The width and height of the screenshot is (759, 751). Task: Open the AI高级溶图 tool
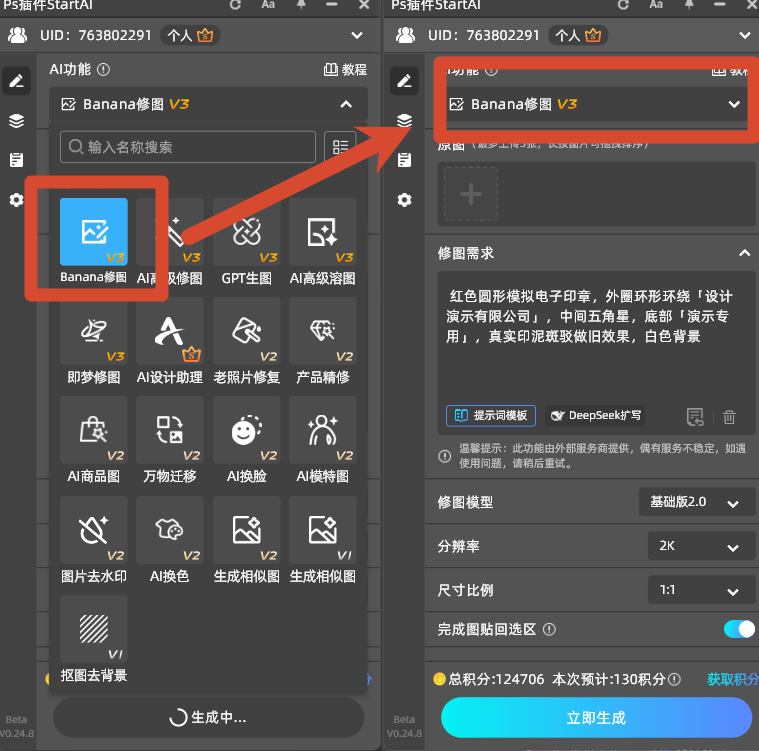(x=322, y=232)
